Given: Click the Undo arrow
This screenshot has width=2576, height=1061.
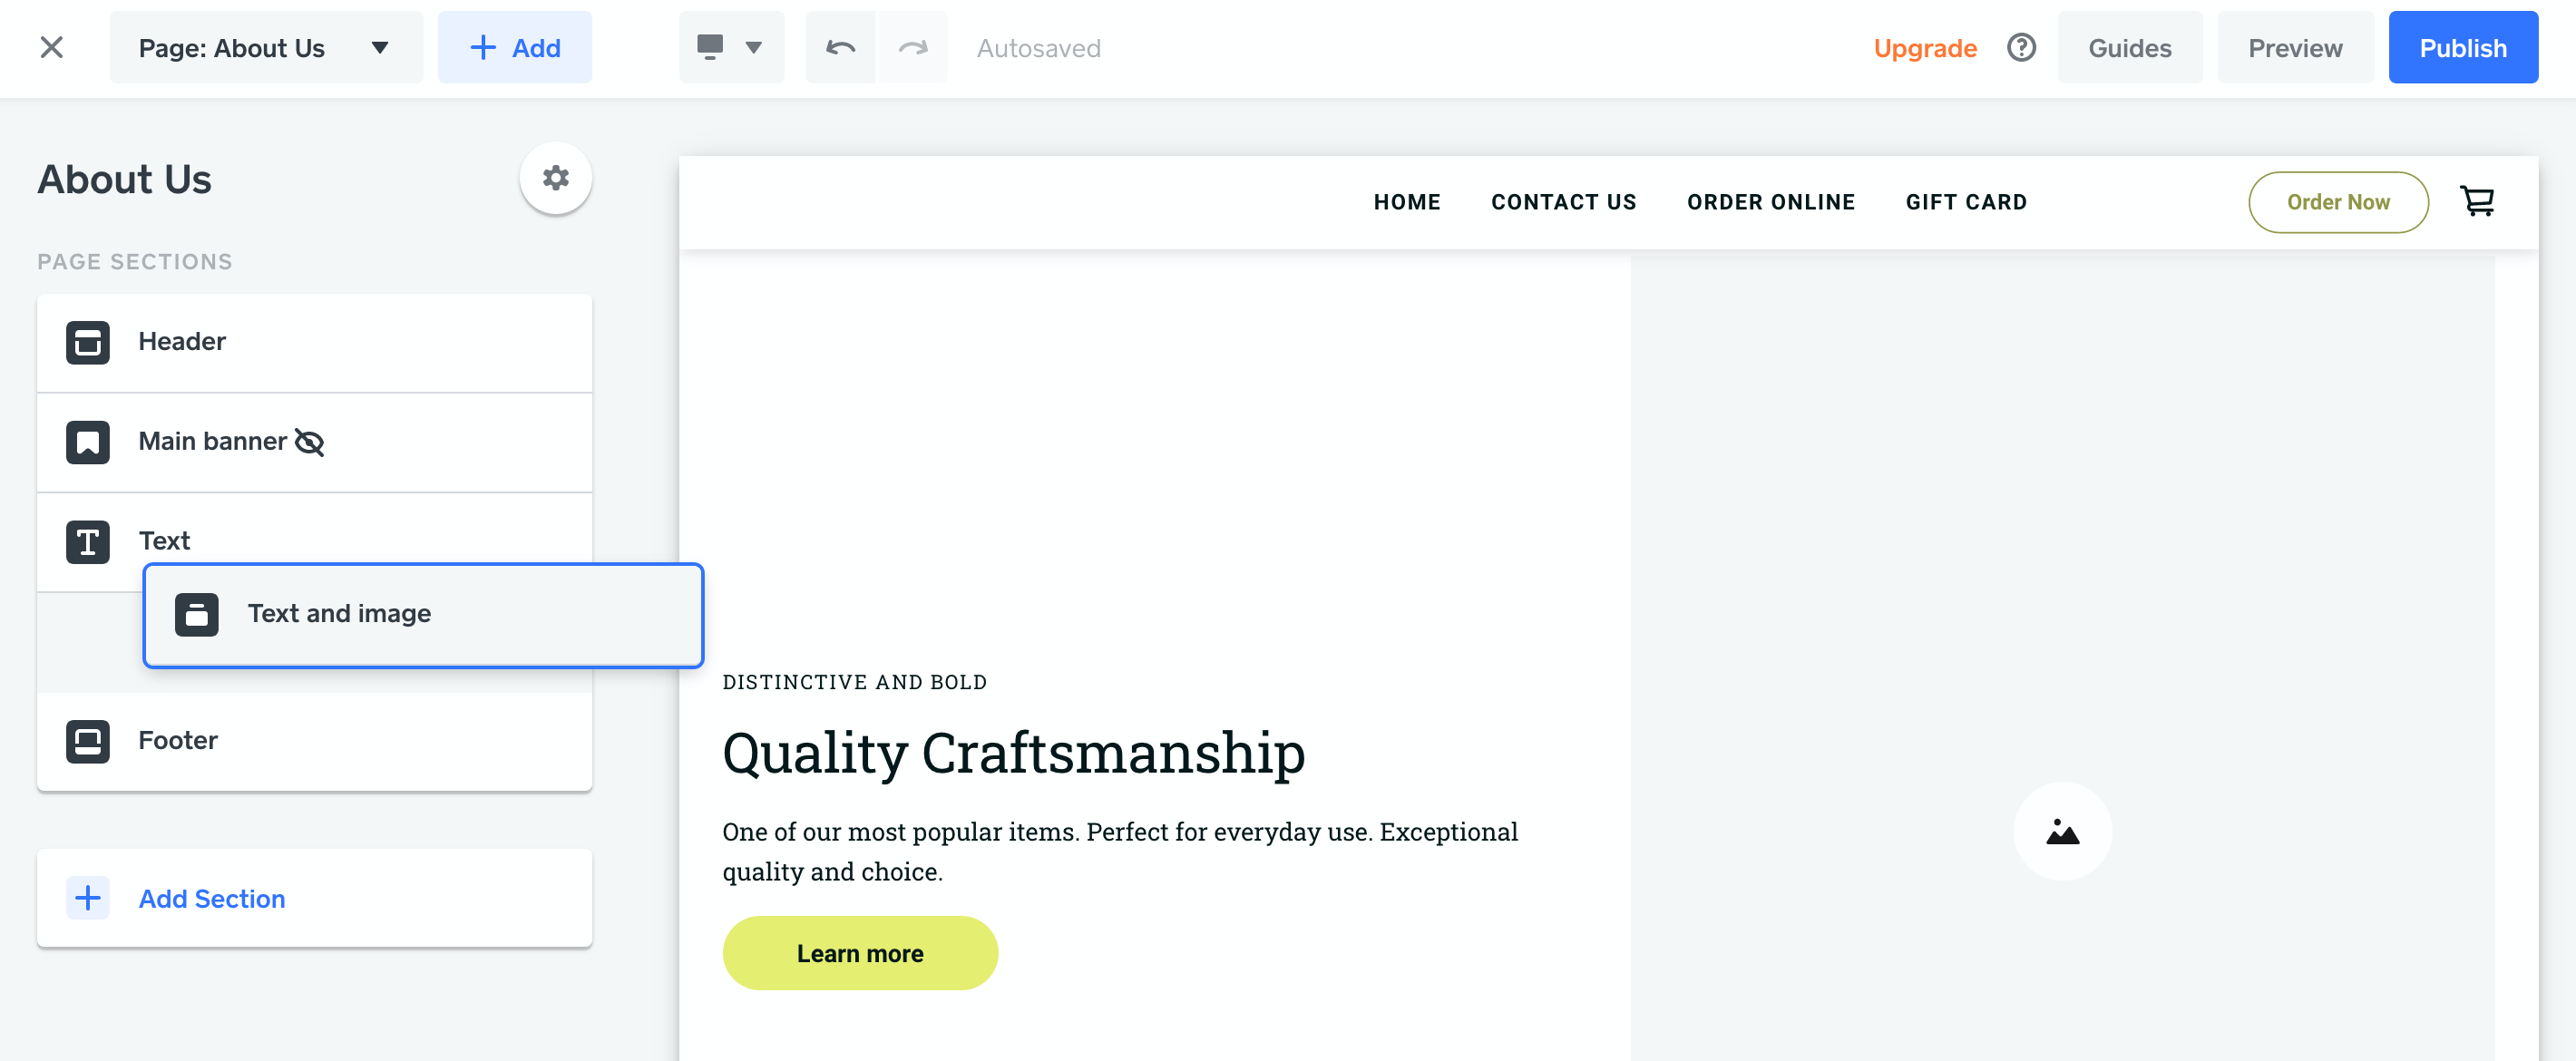Looking at the screenshot, I should (x=840, y=47).
